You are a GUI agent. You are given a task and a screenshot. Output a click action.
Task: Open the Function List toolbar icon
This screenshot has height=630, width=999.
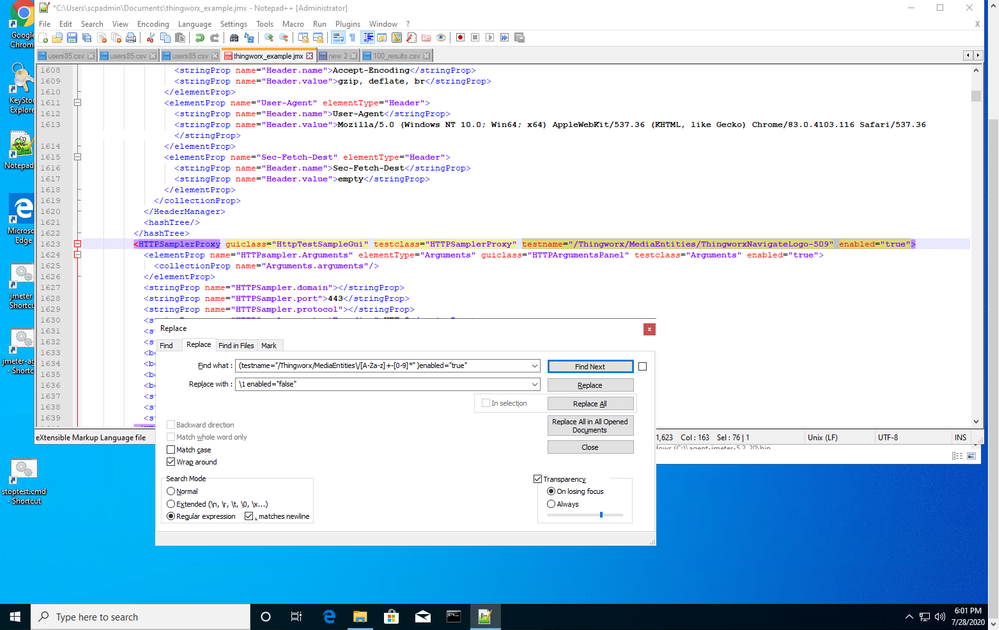click(412, 38)
